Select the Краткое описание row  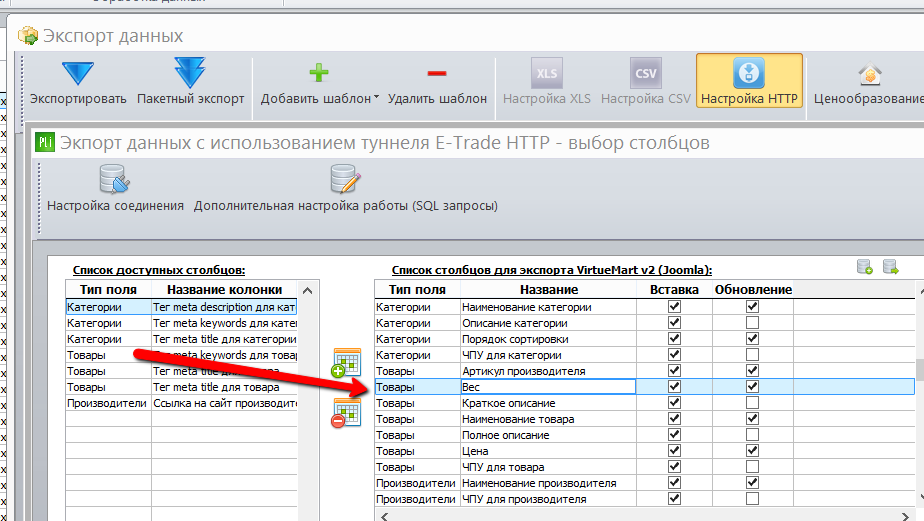pos(644,403)
